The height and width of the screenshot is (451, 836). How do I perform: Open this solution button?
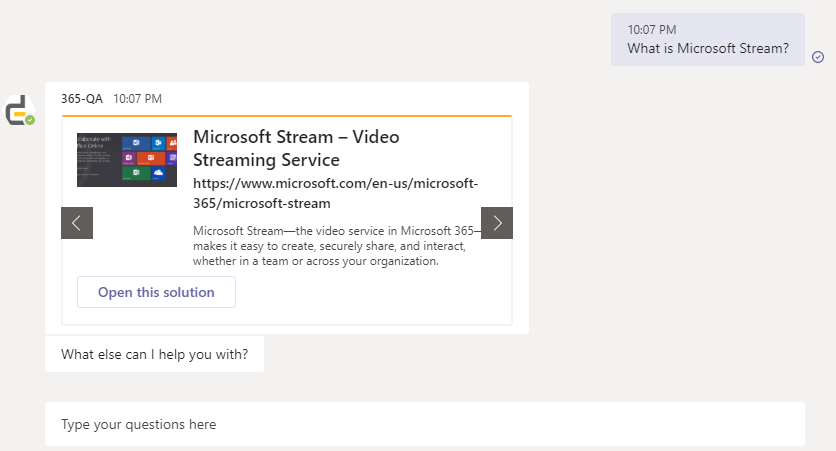(x=156, y=292)
